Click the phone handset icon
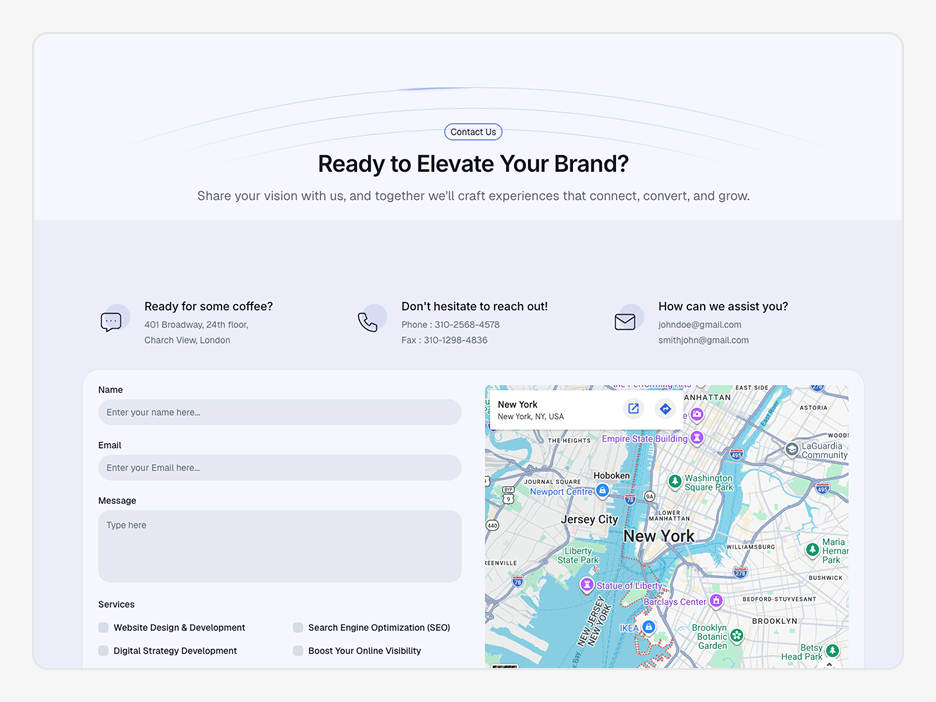Image resolution: width=936 pixels, height=702 pixels. [368, 322]
